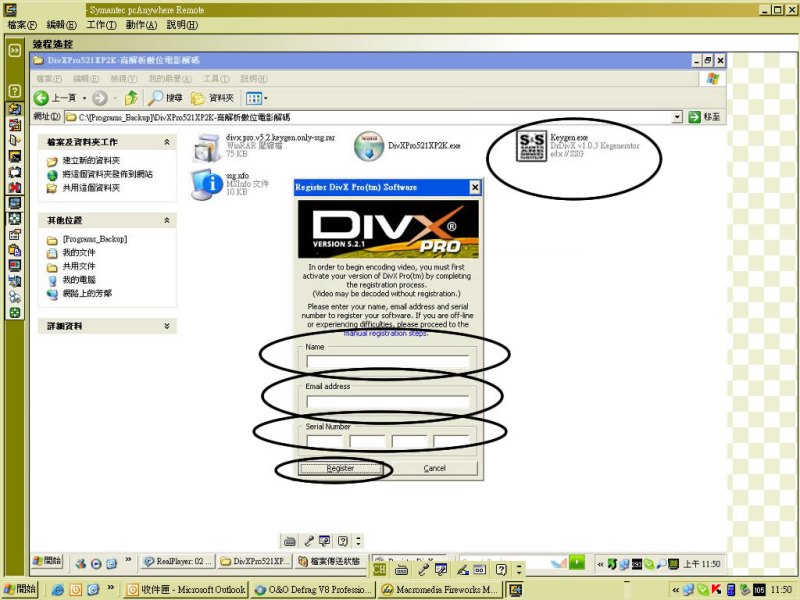Collapse the File and Folder Tasks panel
800x600 pixels.
[x=166, y=142]
